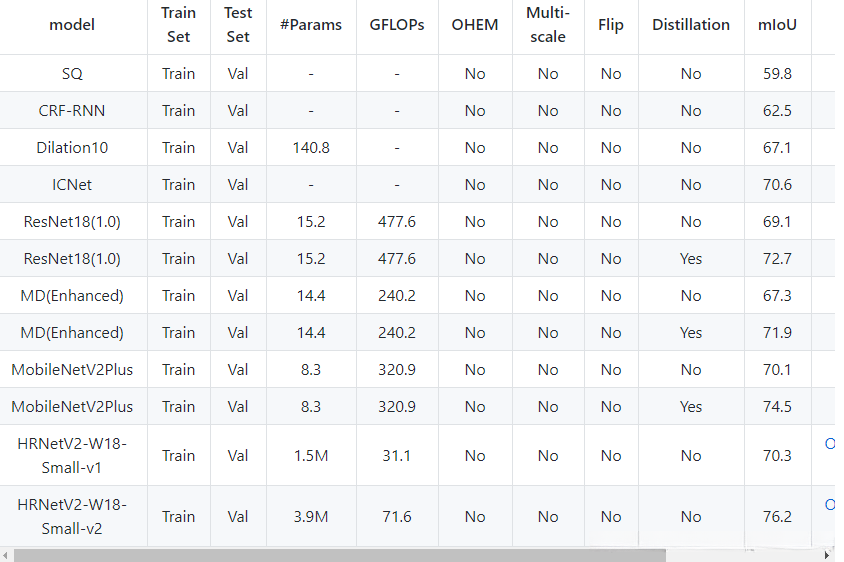Click the horizontal scrollbar right arrow
Screen dimensions: 844x562
(827, 555)
